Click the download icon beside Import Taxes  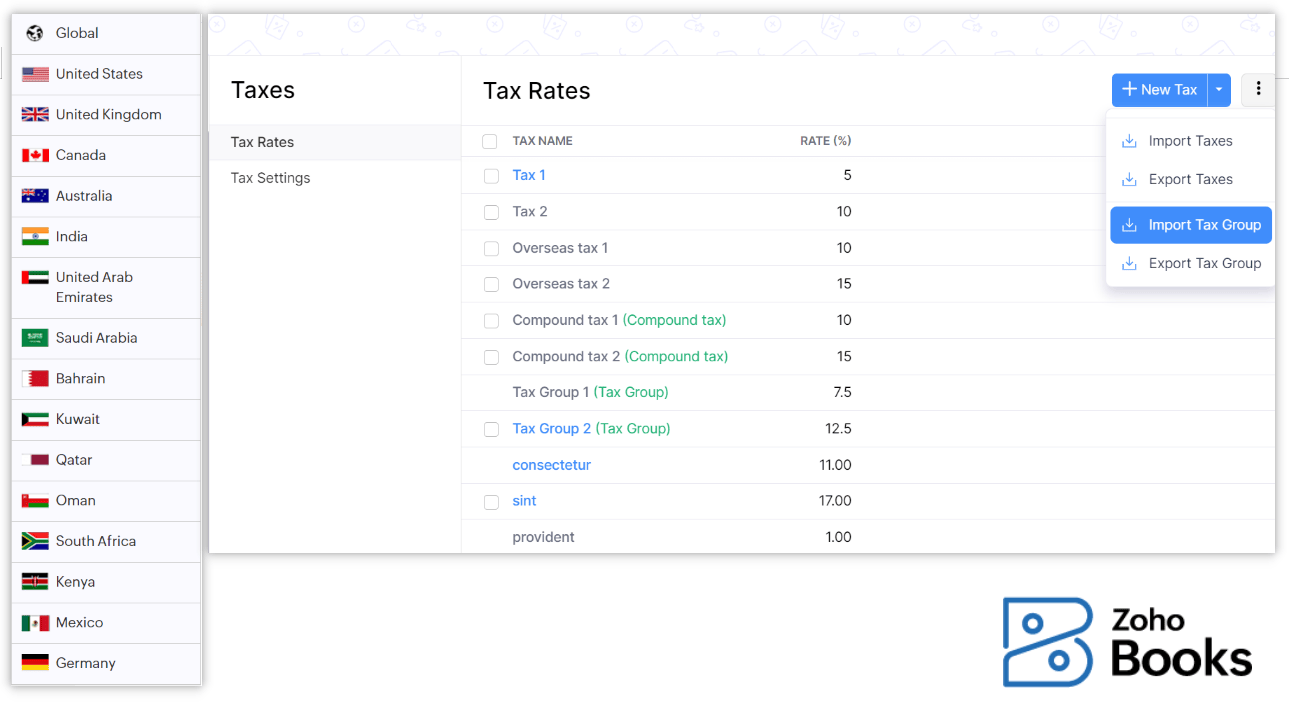click(x=1129, y=141)
